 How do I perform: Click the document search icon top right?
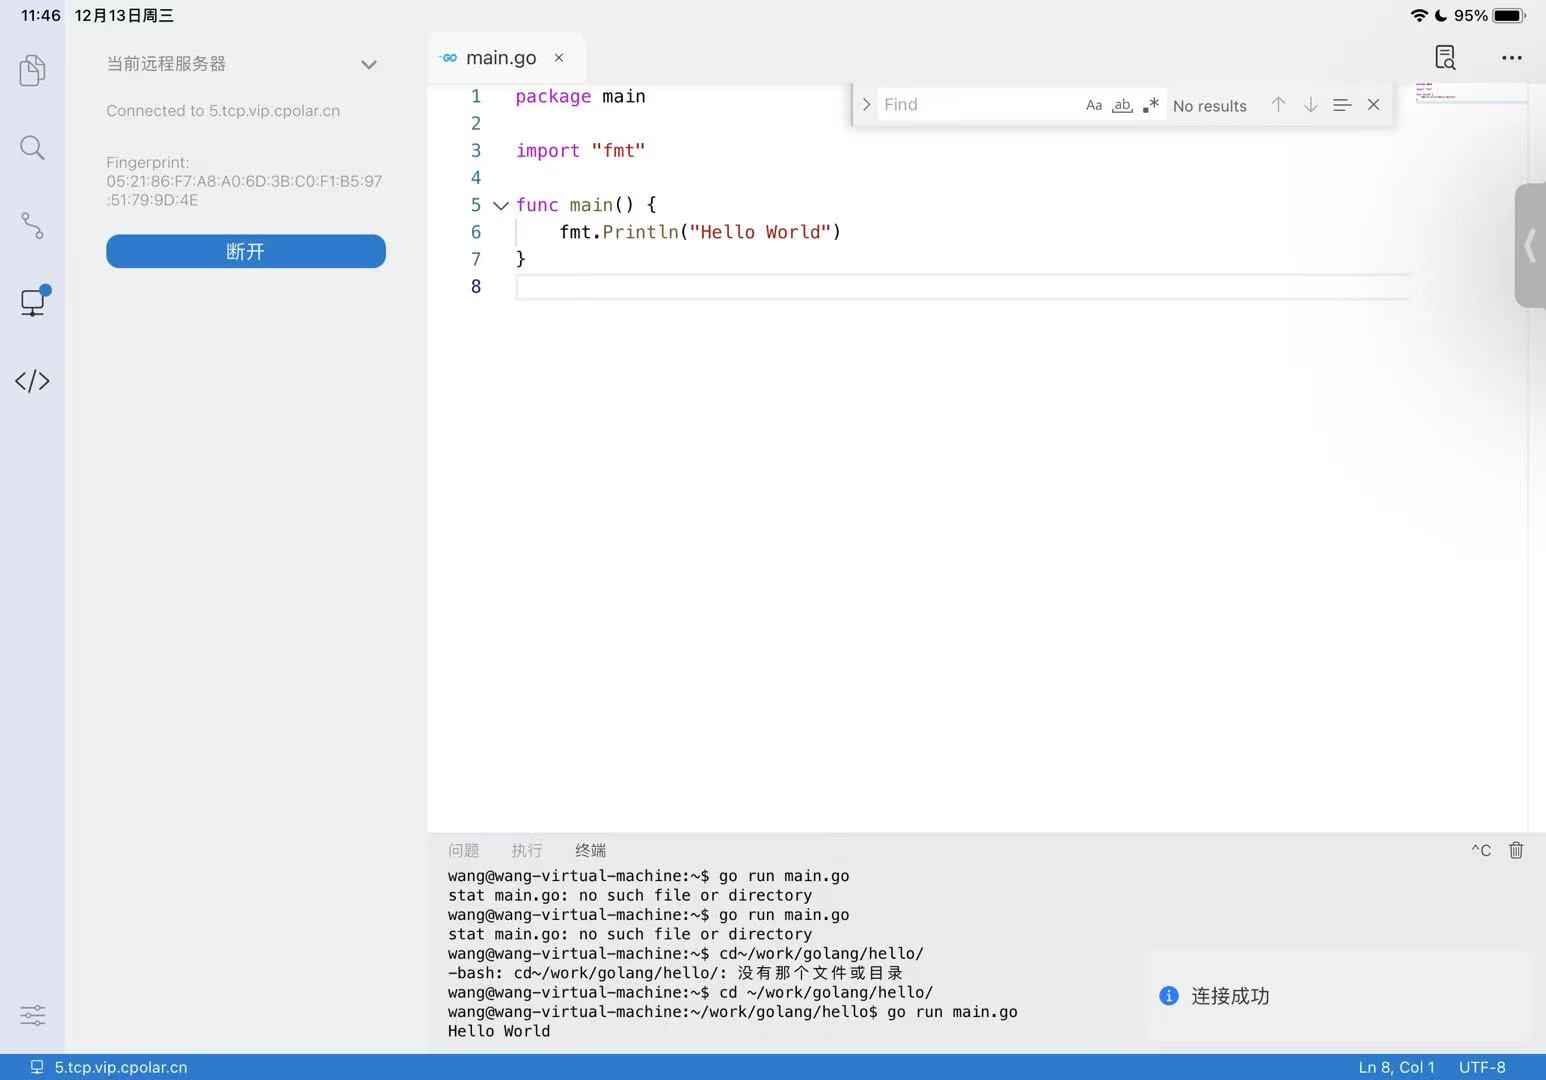click(x=1445, y=57)
